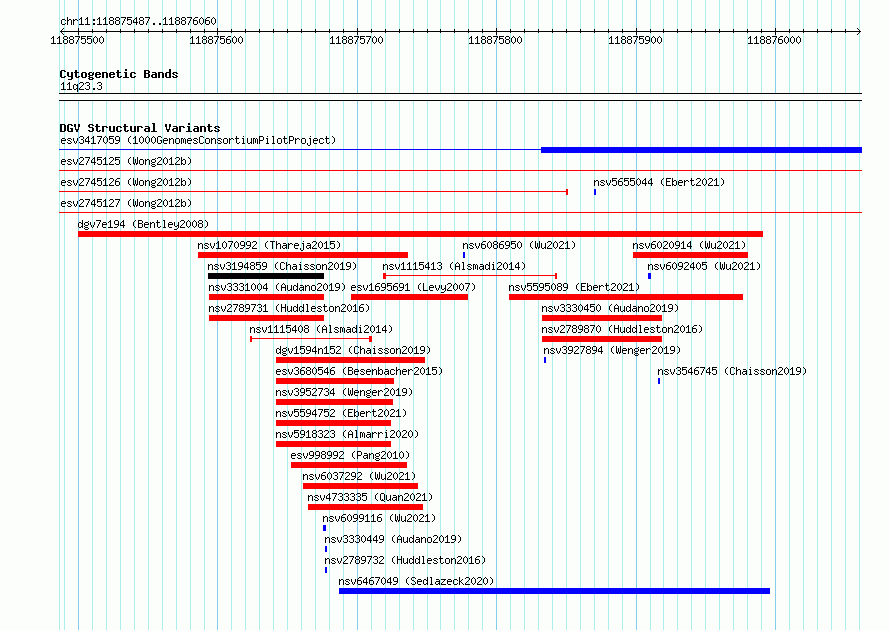Click nsv3927894 (Wenger2019) label

pos(612,350)
